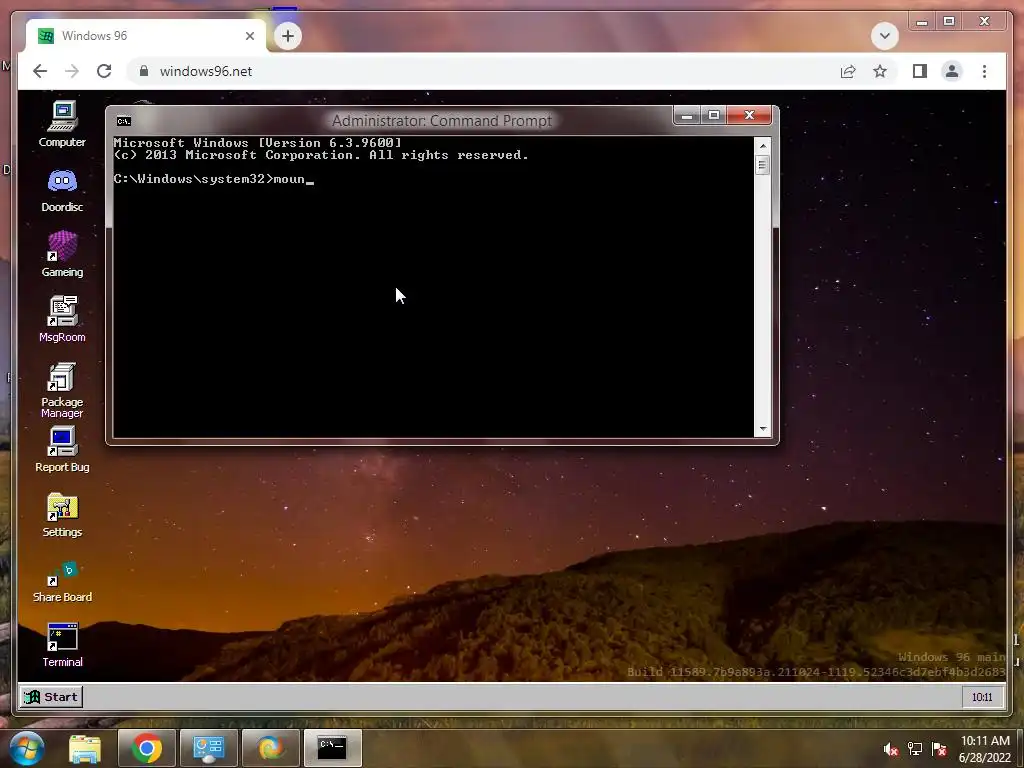Open the Computer desktop icon

pos(62,124)
